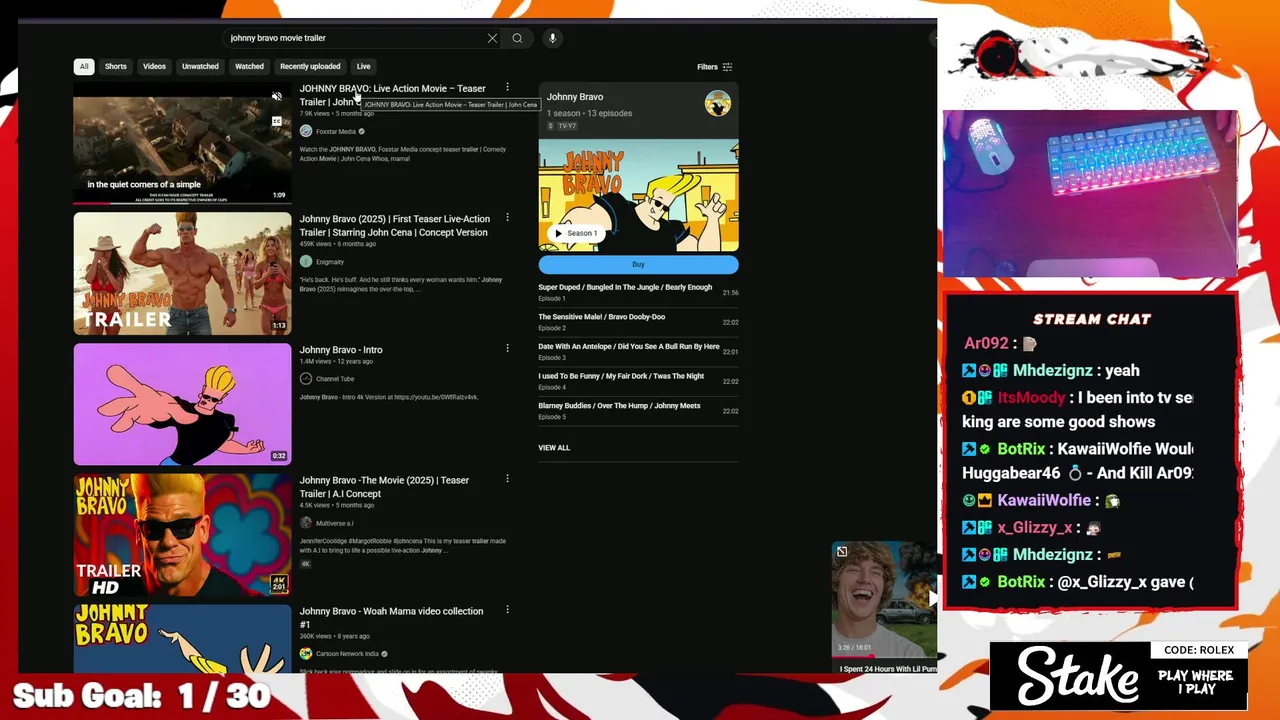Click the Foxstar Media channel name
The height and width of the screenshot is (720, 1280).
click(x=336, y=132)
